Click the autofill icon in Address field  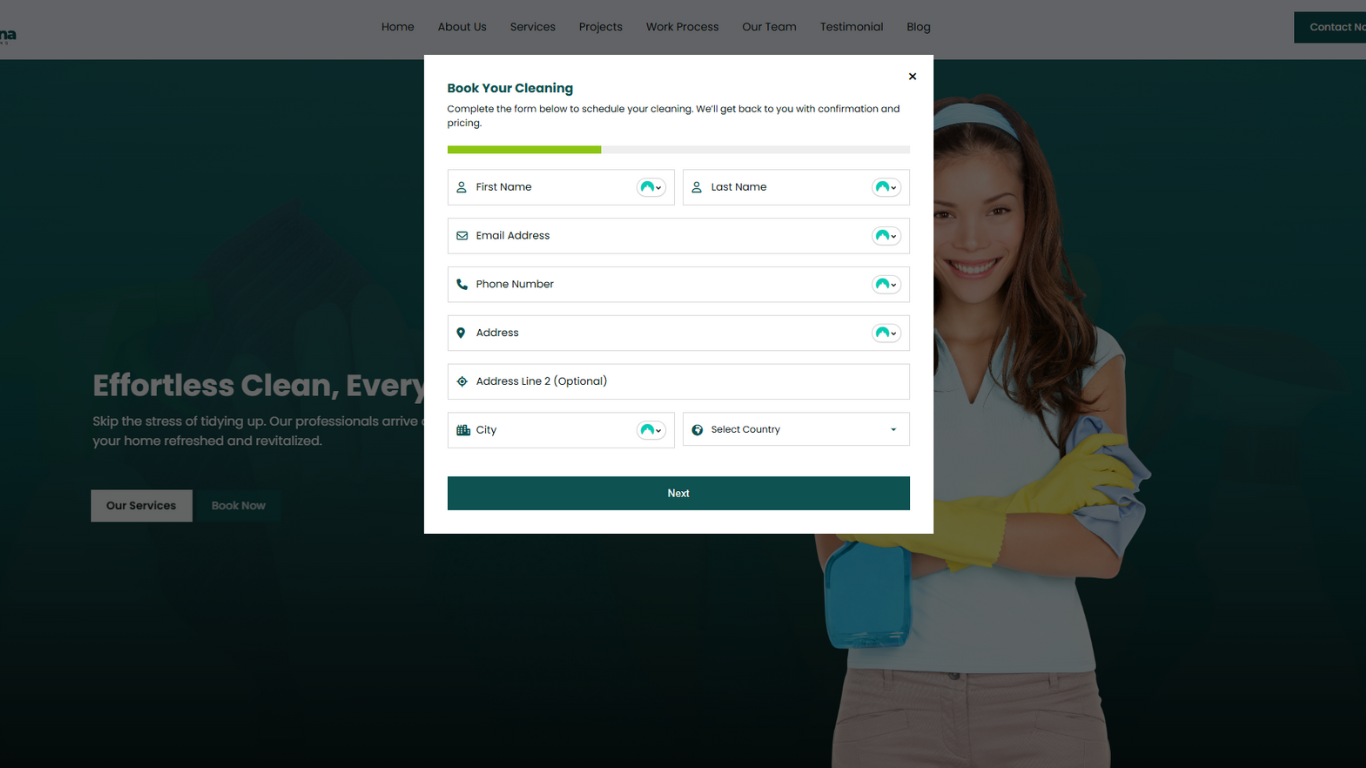pos(886,333)
